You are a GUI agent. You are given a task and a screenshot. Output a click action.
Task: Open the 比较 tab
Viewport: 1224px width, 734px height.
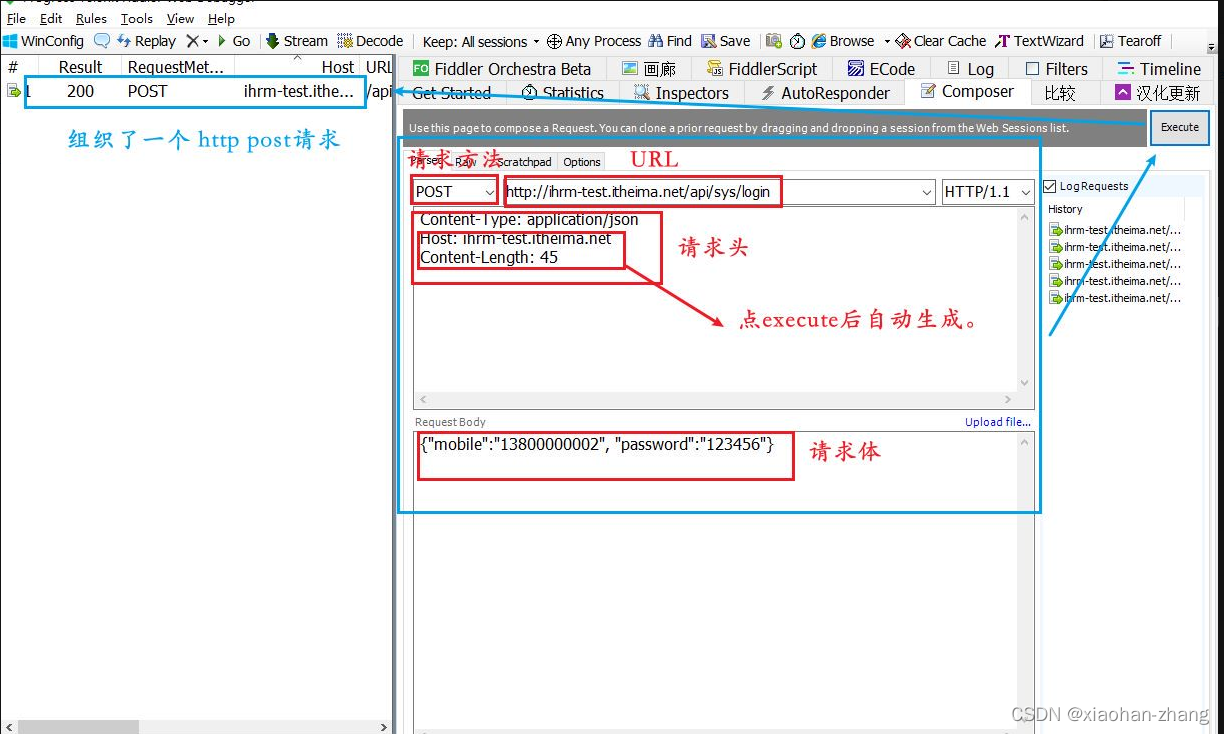(x=1060, y=93)
